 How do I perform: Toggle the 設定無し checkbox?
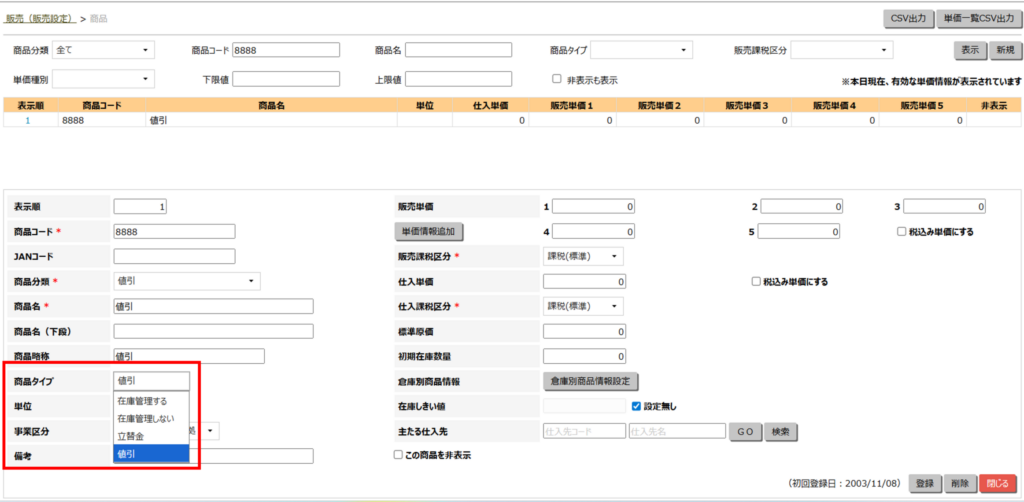[x=636, y=406]
